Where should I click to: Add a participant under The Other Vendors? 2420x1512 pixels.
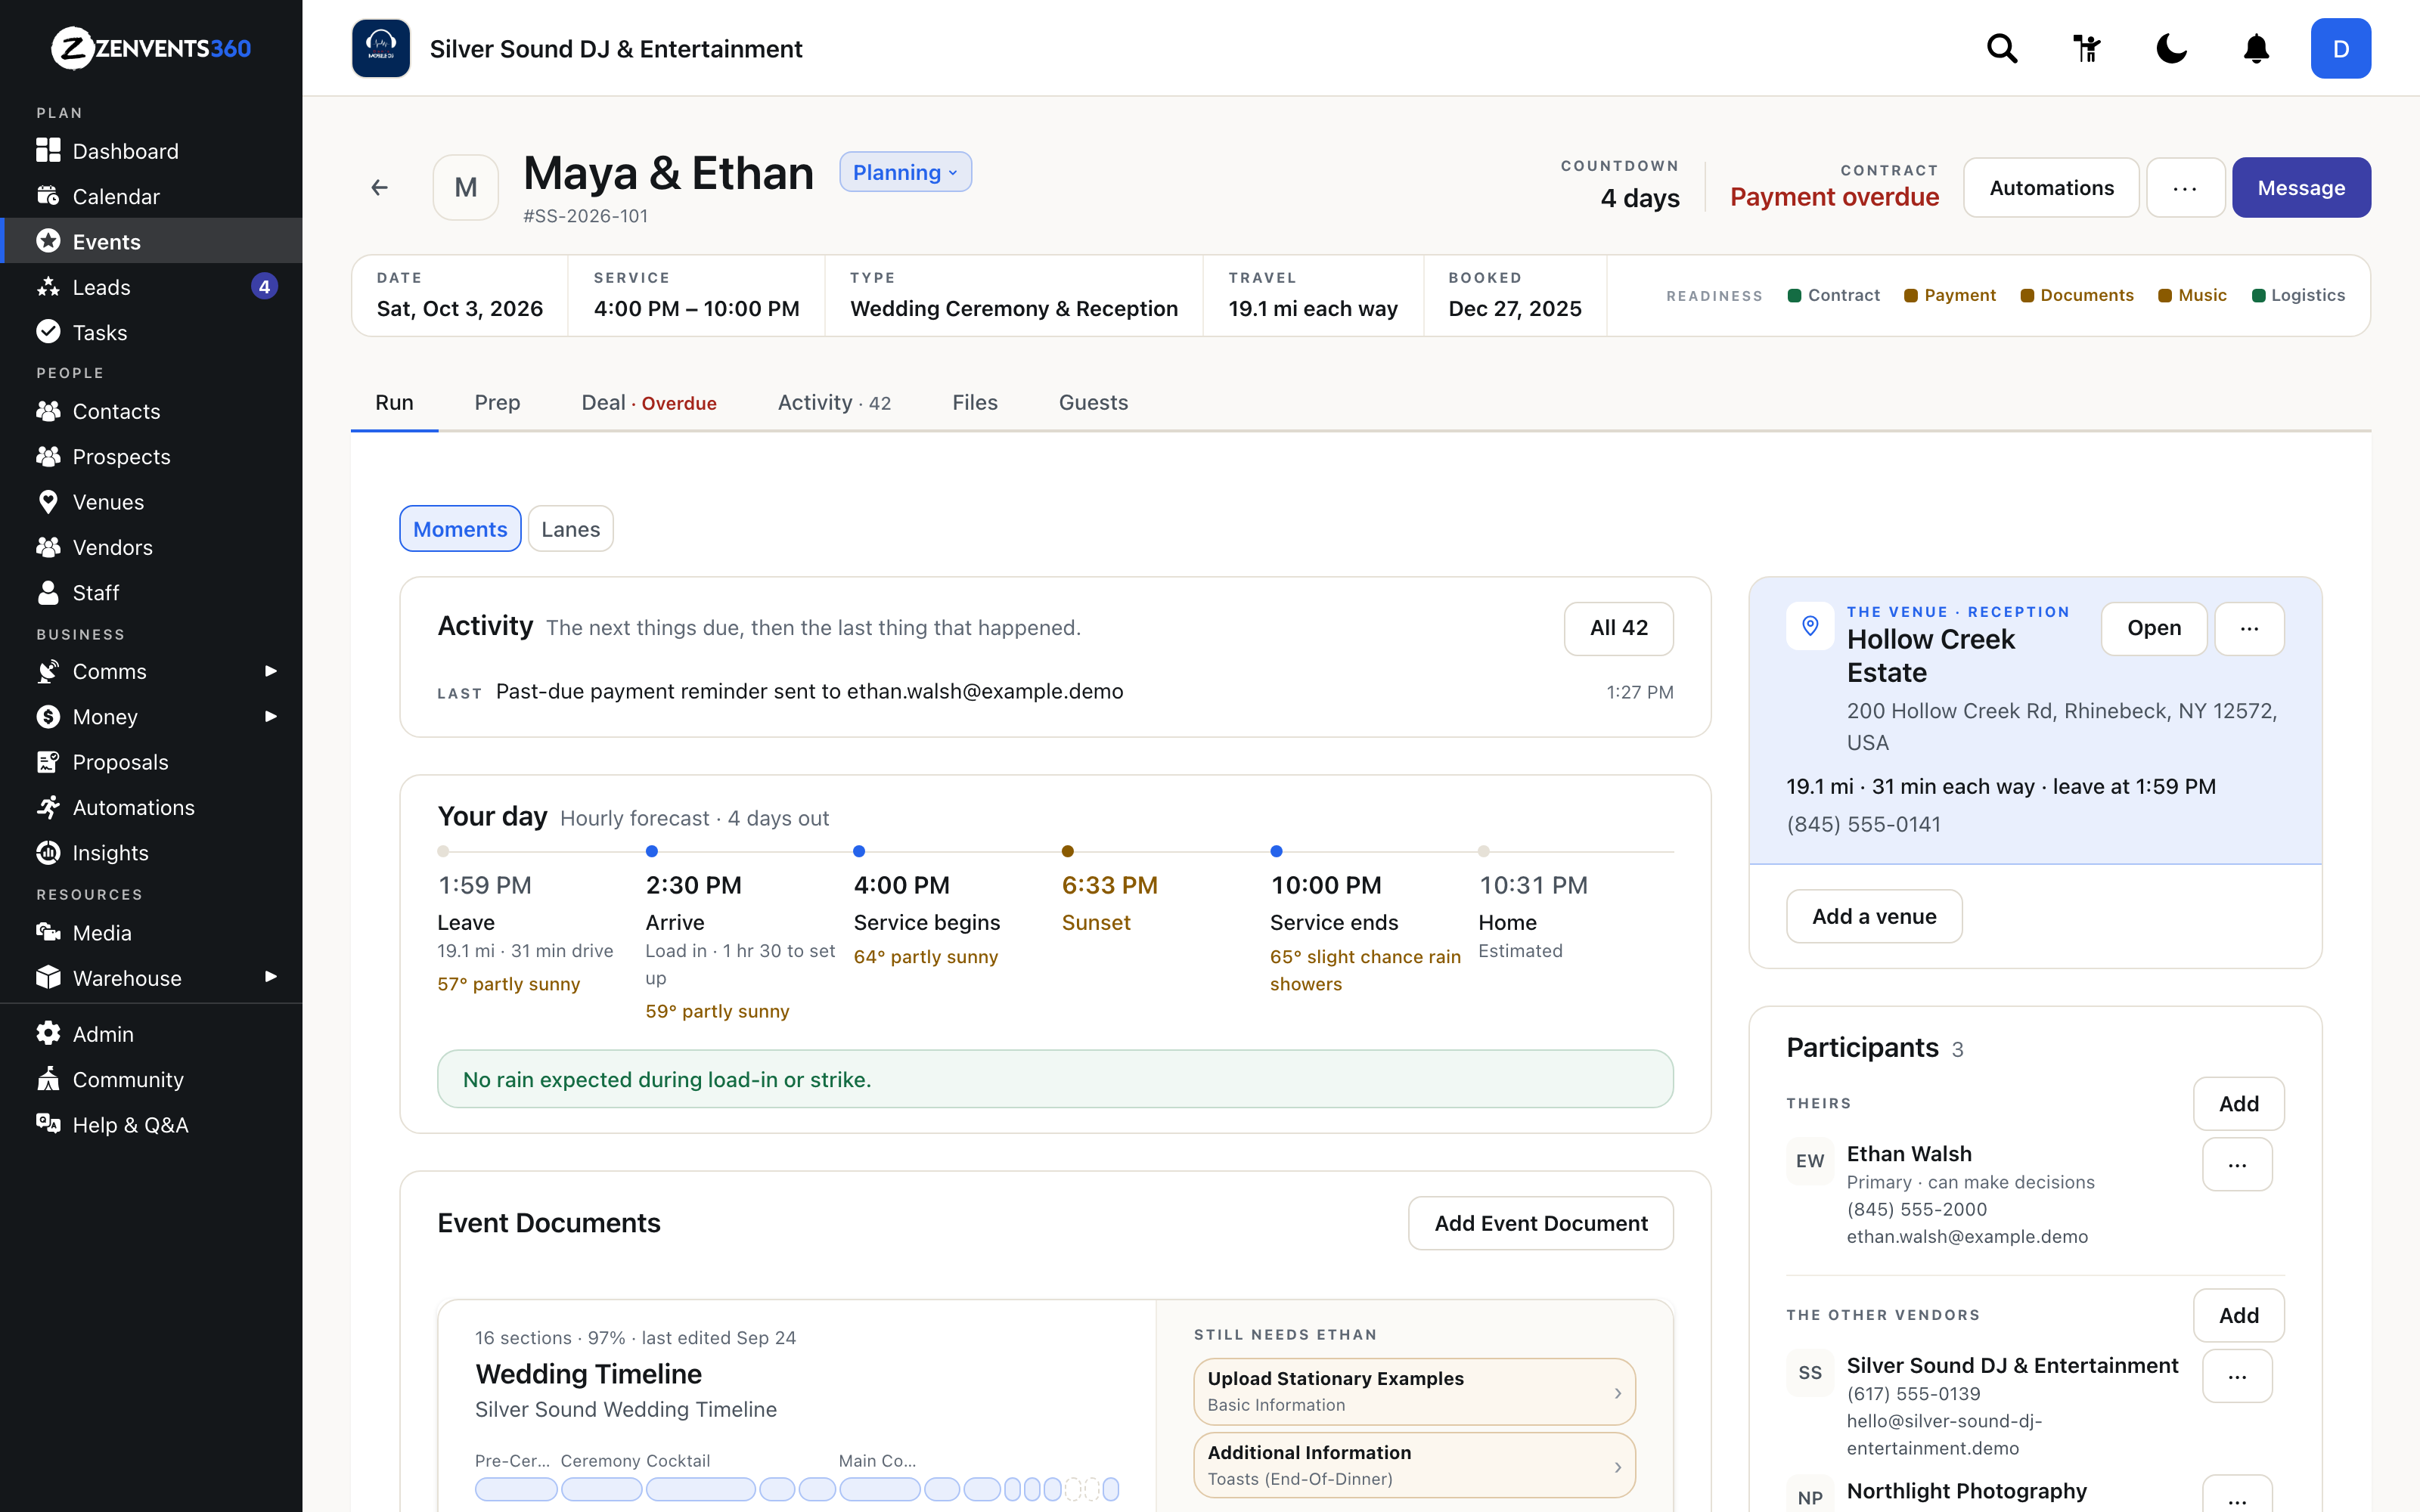pos(2239,1315)
